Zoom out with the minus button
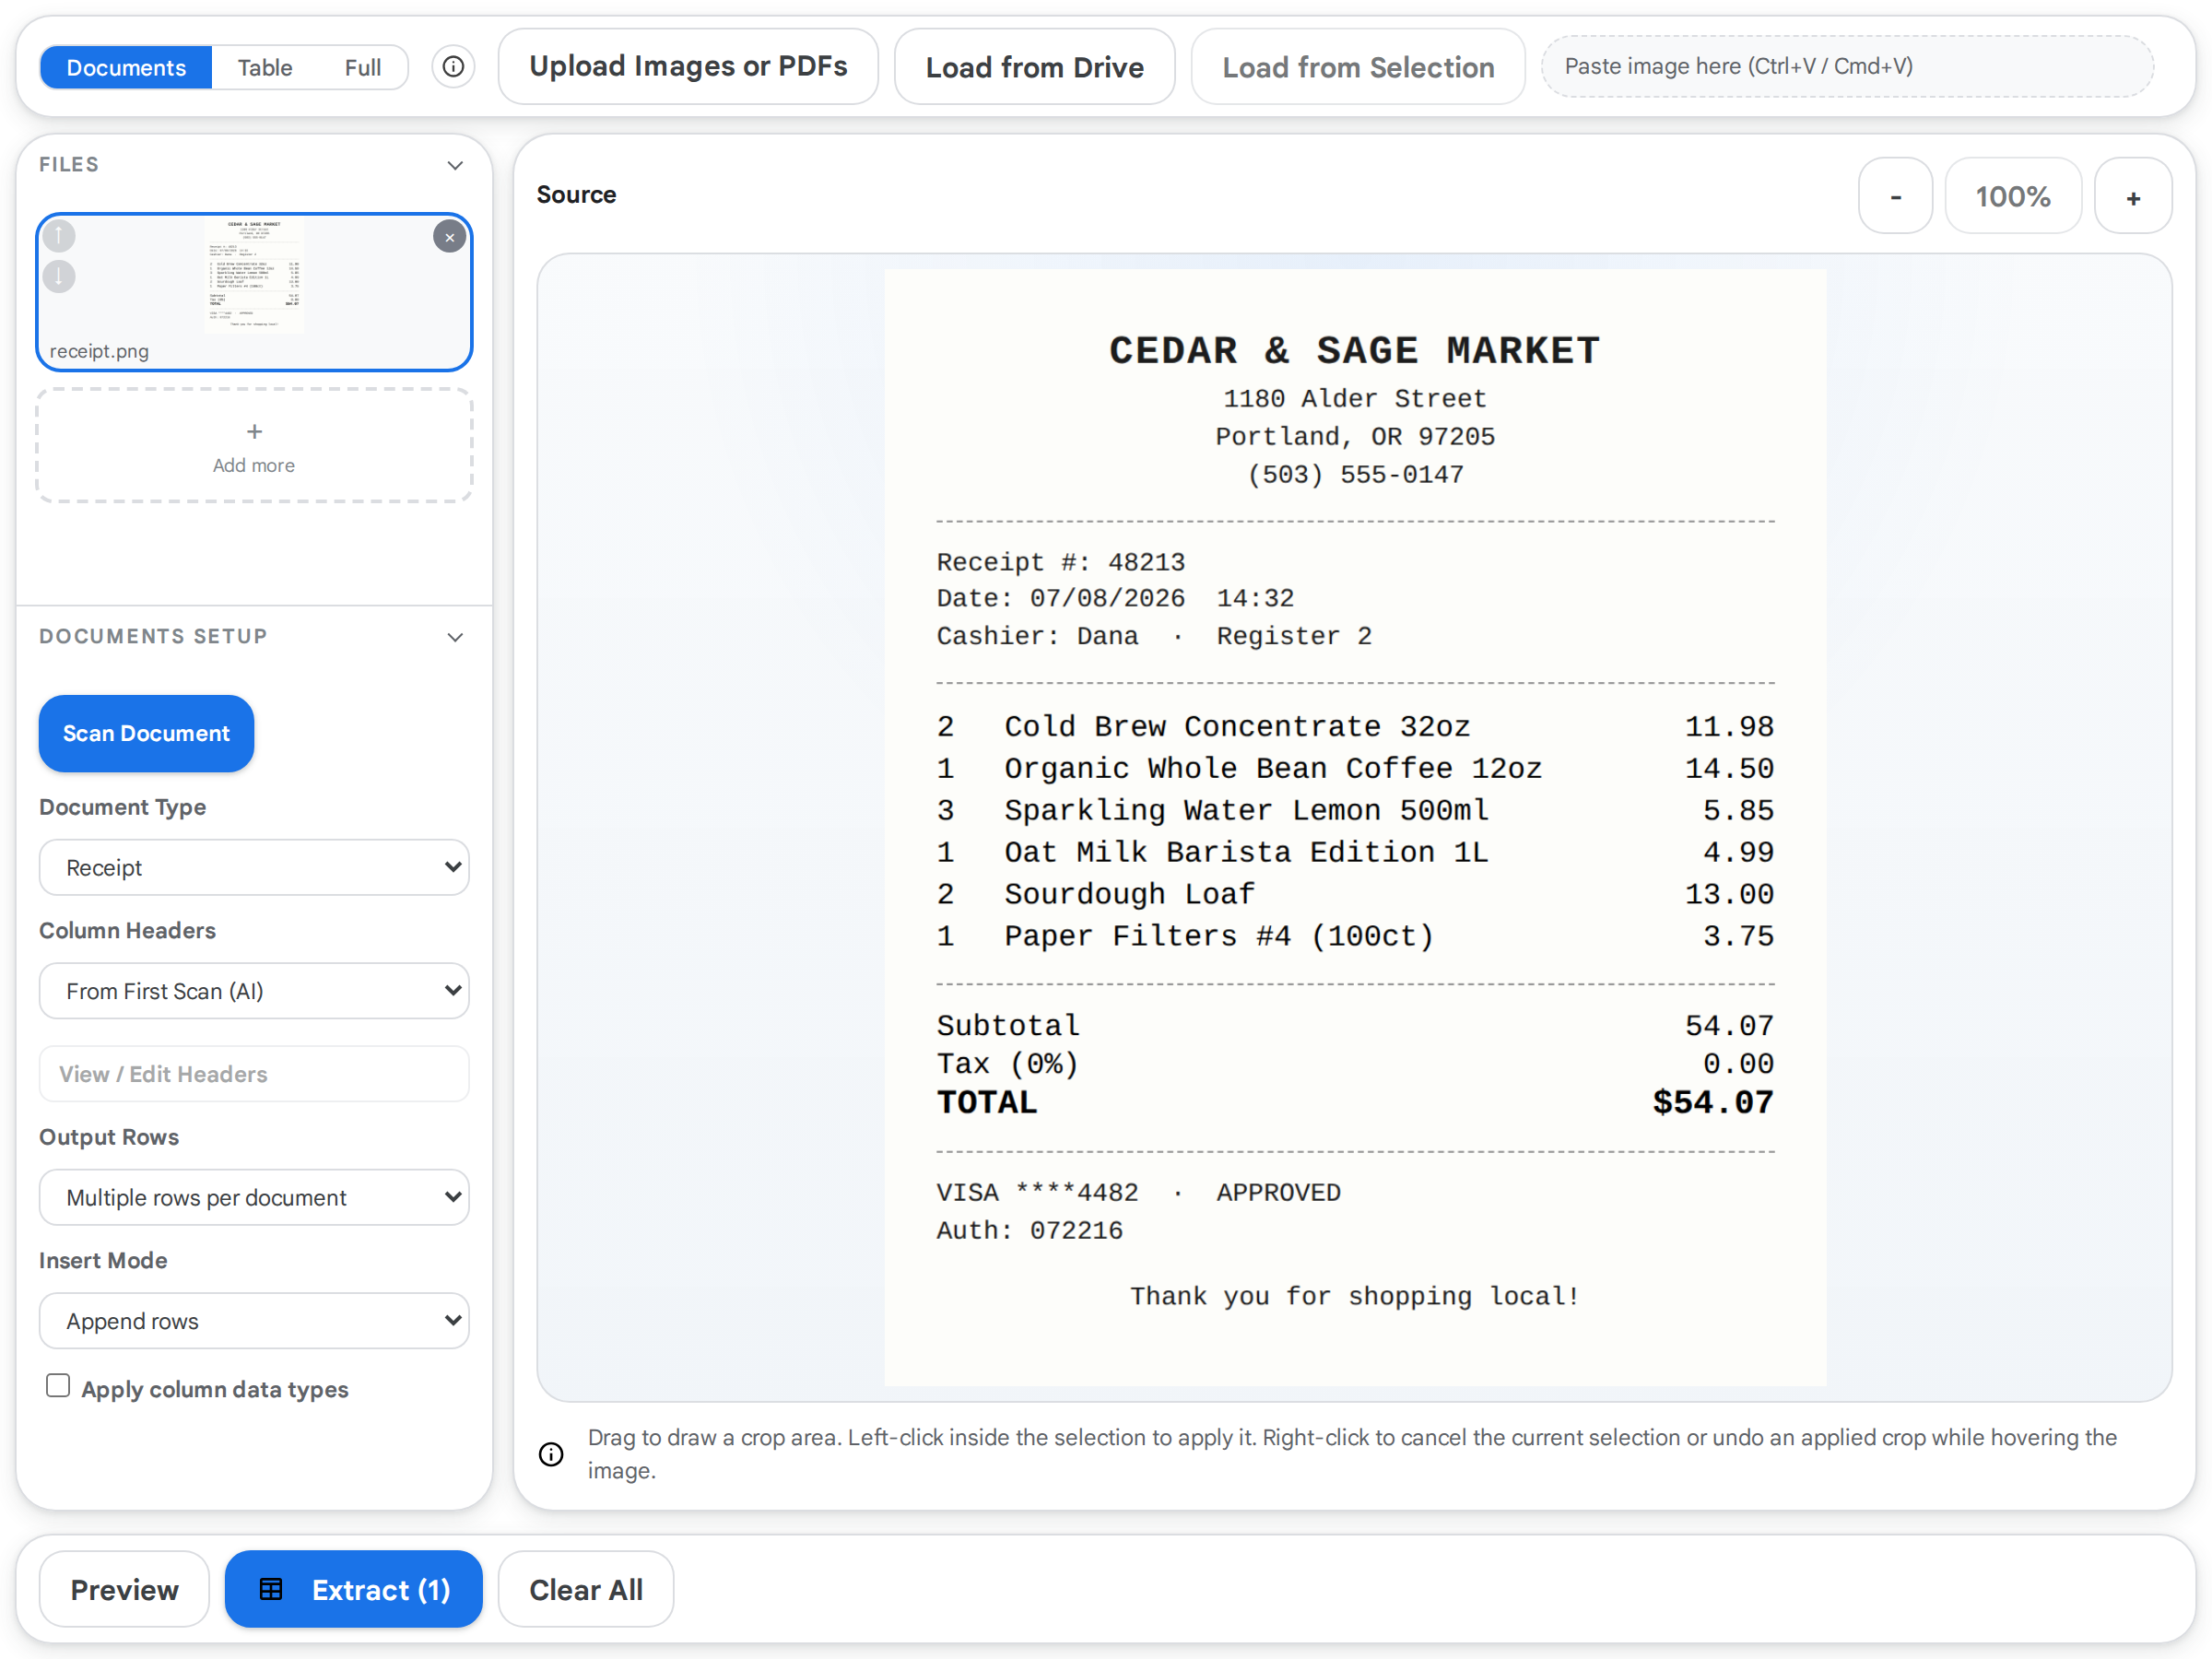 pyautogui.click(x=1896, y=196)
